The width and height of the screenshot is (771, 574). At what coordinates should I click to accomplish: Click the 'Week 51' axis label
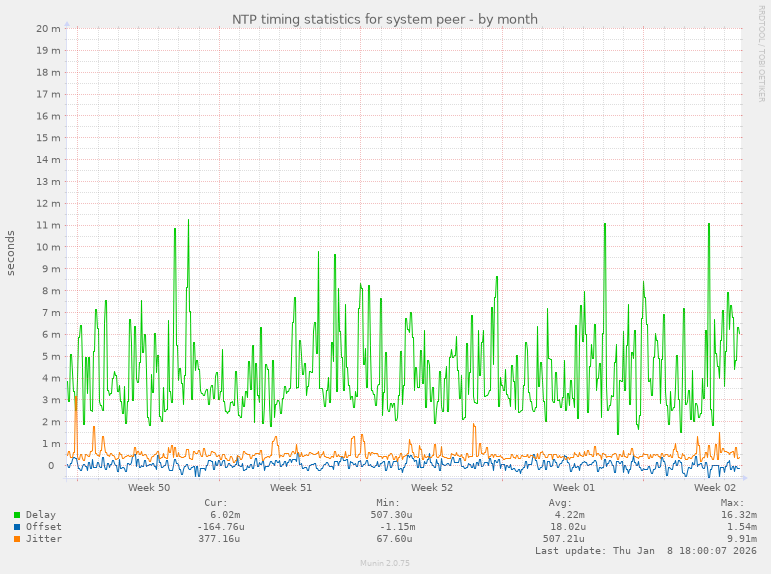click(291, 487)
